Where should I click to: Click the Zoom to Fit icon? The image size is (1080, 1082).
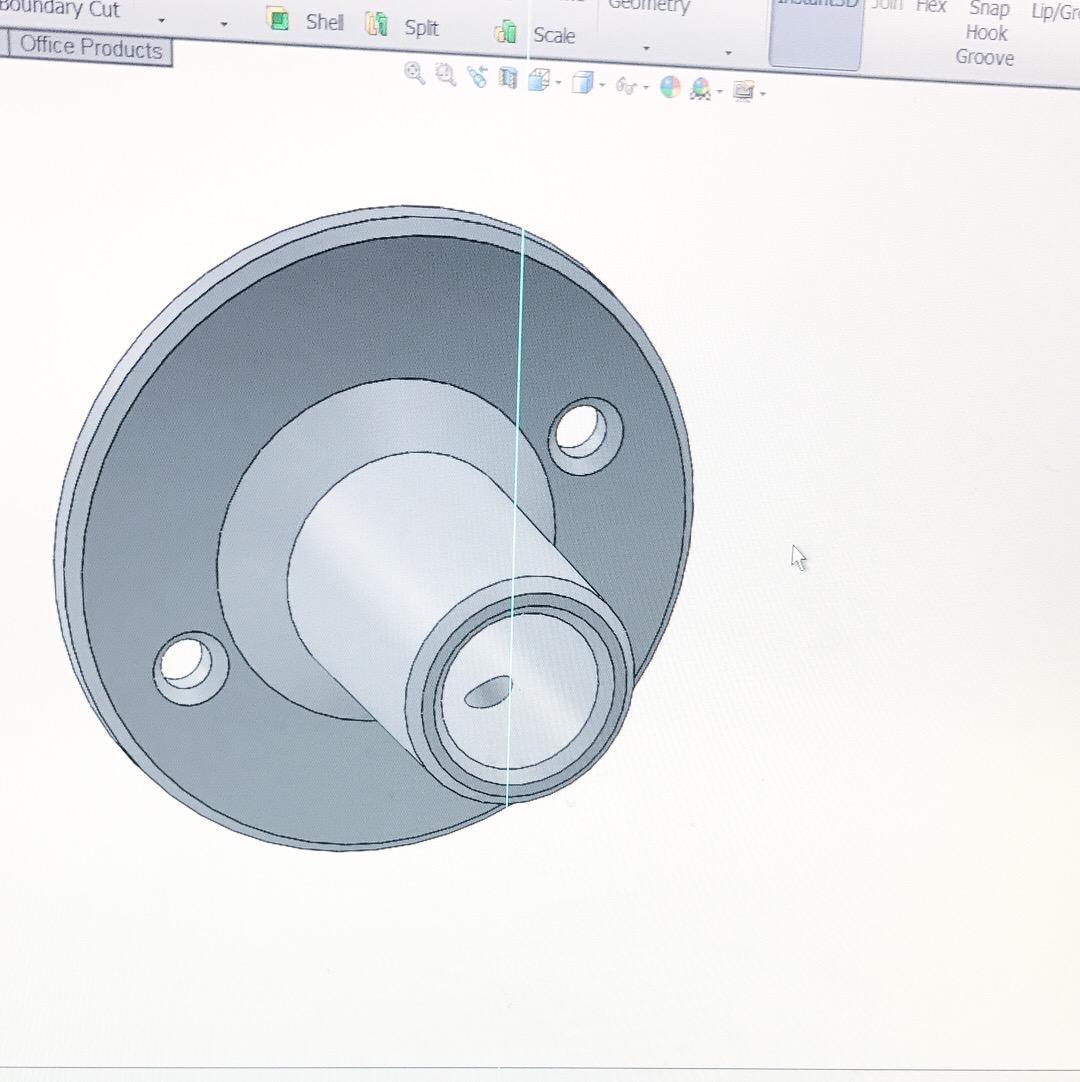[x=414, y=72]
